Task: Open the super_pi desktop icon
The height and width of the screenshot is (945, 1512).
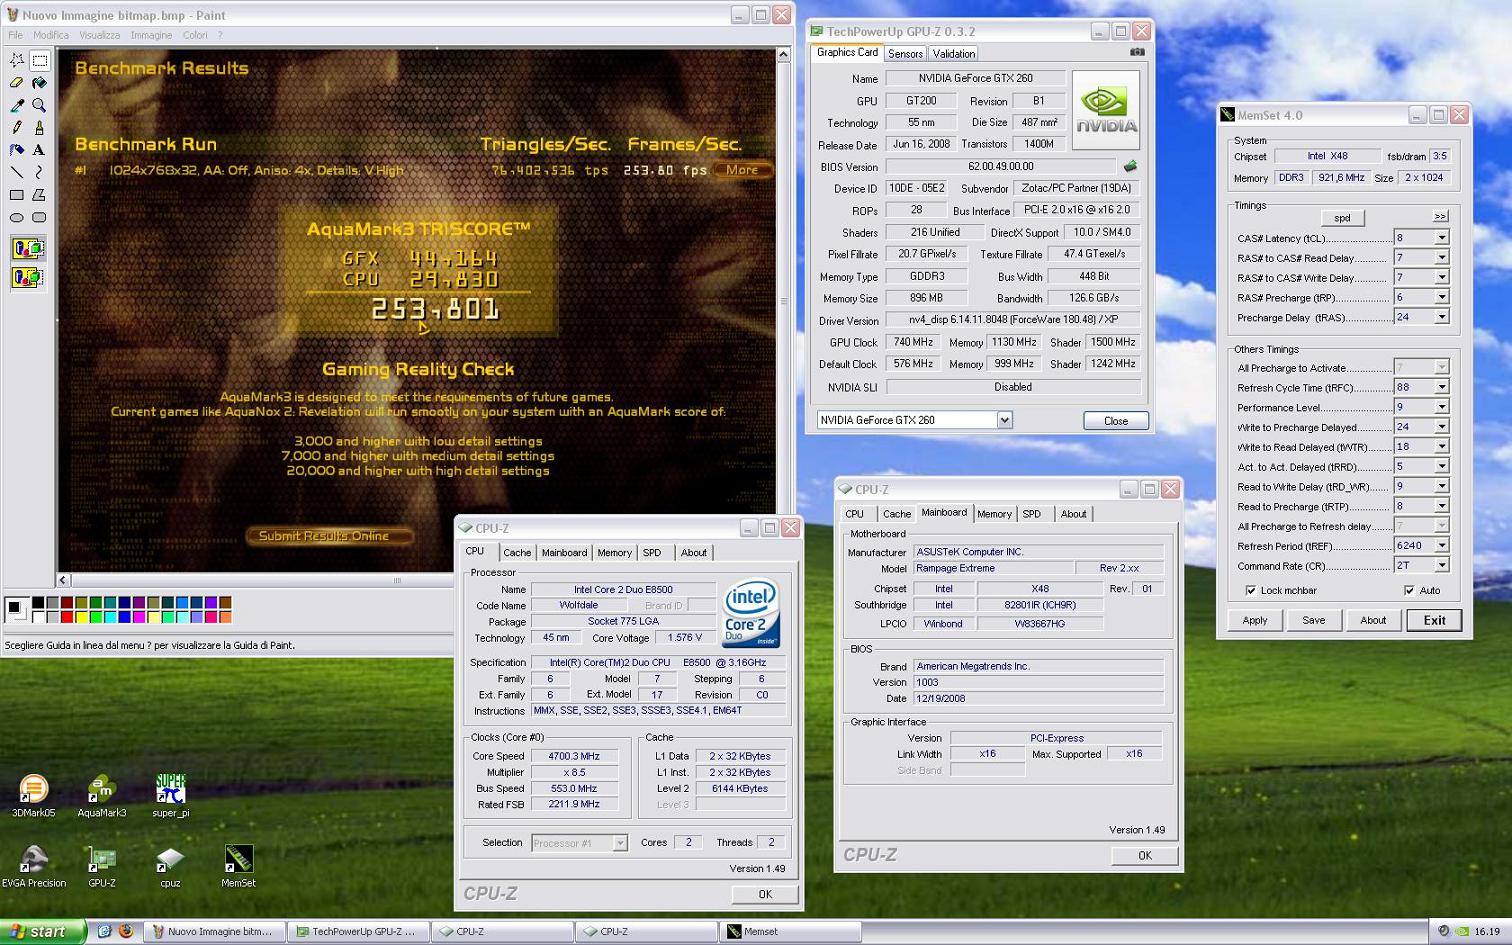Action: point(171,796)
